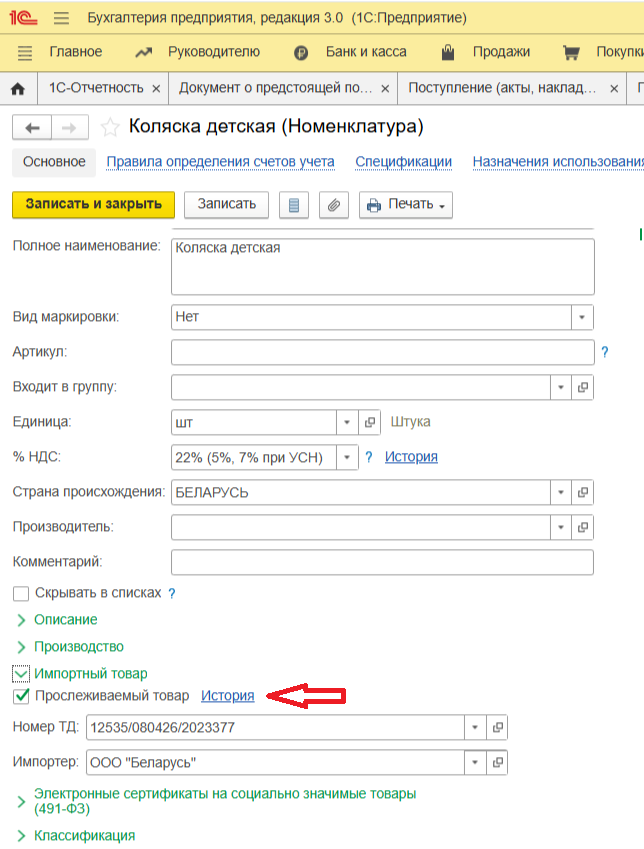This screenshot has height=849, width=644.
Task: Navigate forward with the right arrow
Action: 70,128
